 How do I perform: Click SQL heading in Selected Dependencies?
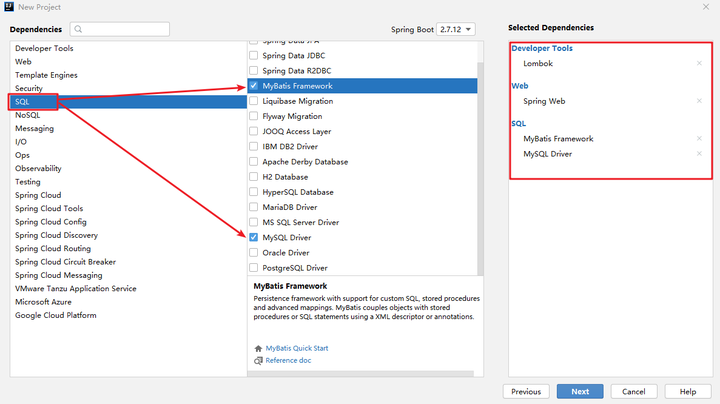(x=518, y=123)
